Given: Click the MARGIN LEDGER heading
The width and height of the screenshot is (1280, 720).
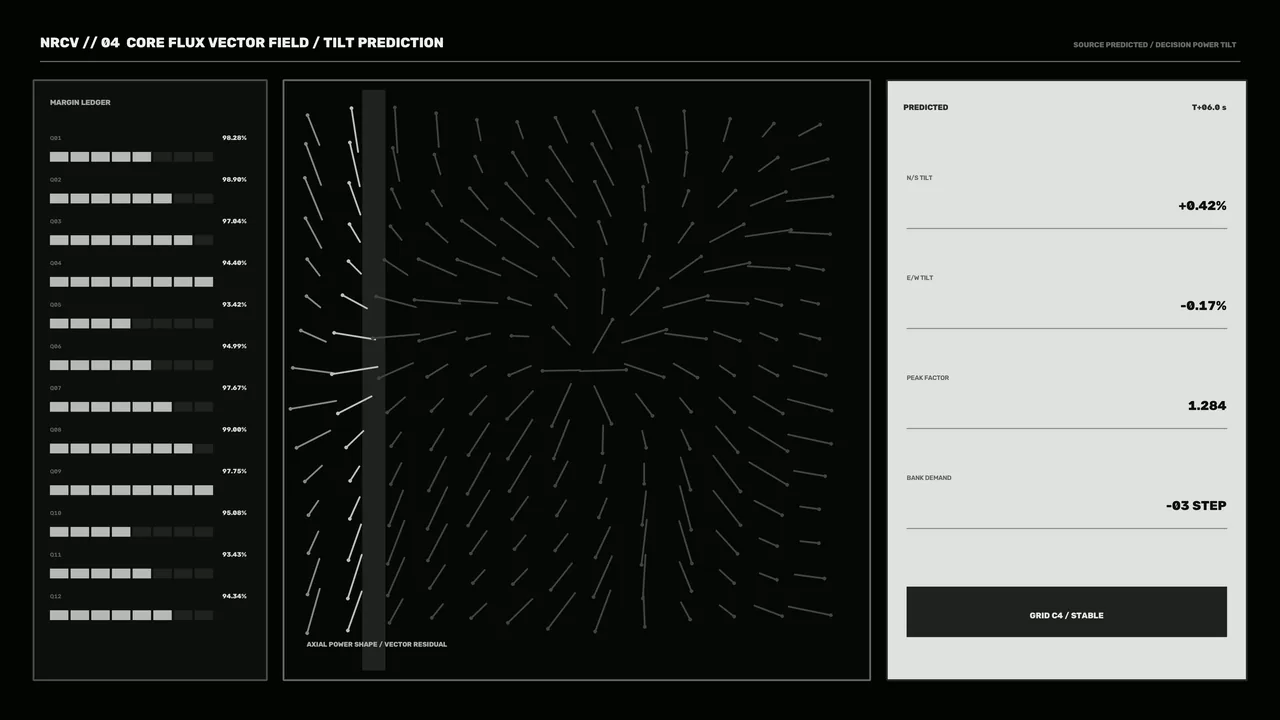Looking at the screenshot, I should click(x=80, y=102).
